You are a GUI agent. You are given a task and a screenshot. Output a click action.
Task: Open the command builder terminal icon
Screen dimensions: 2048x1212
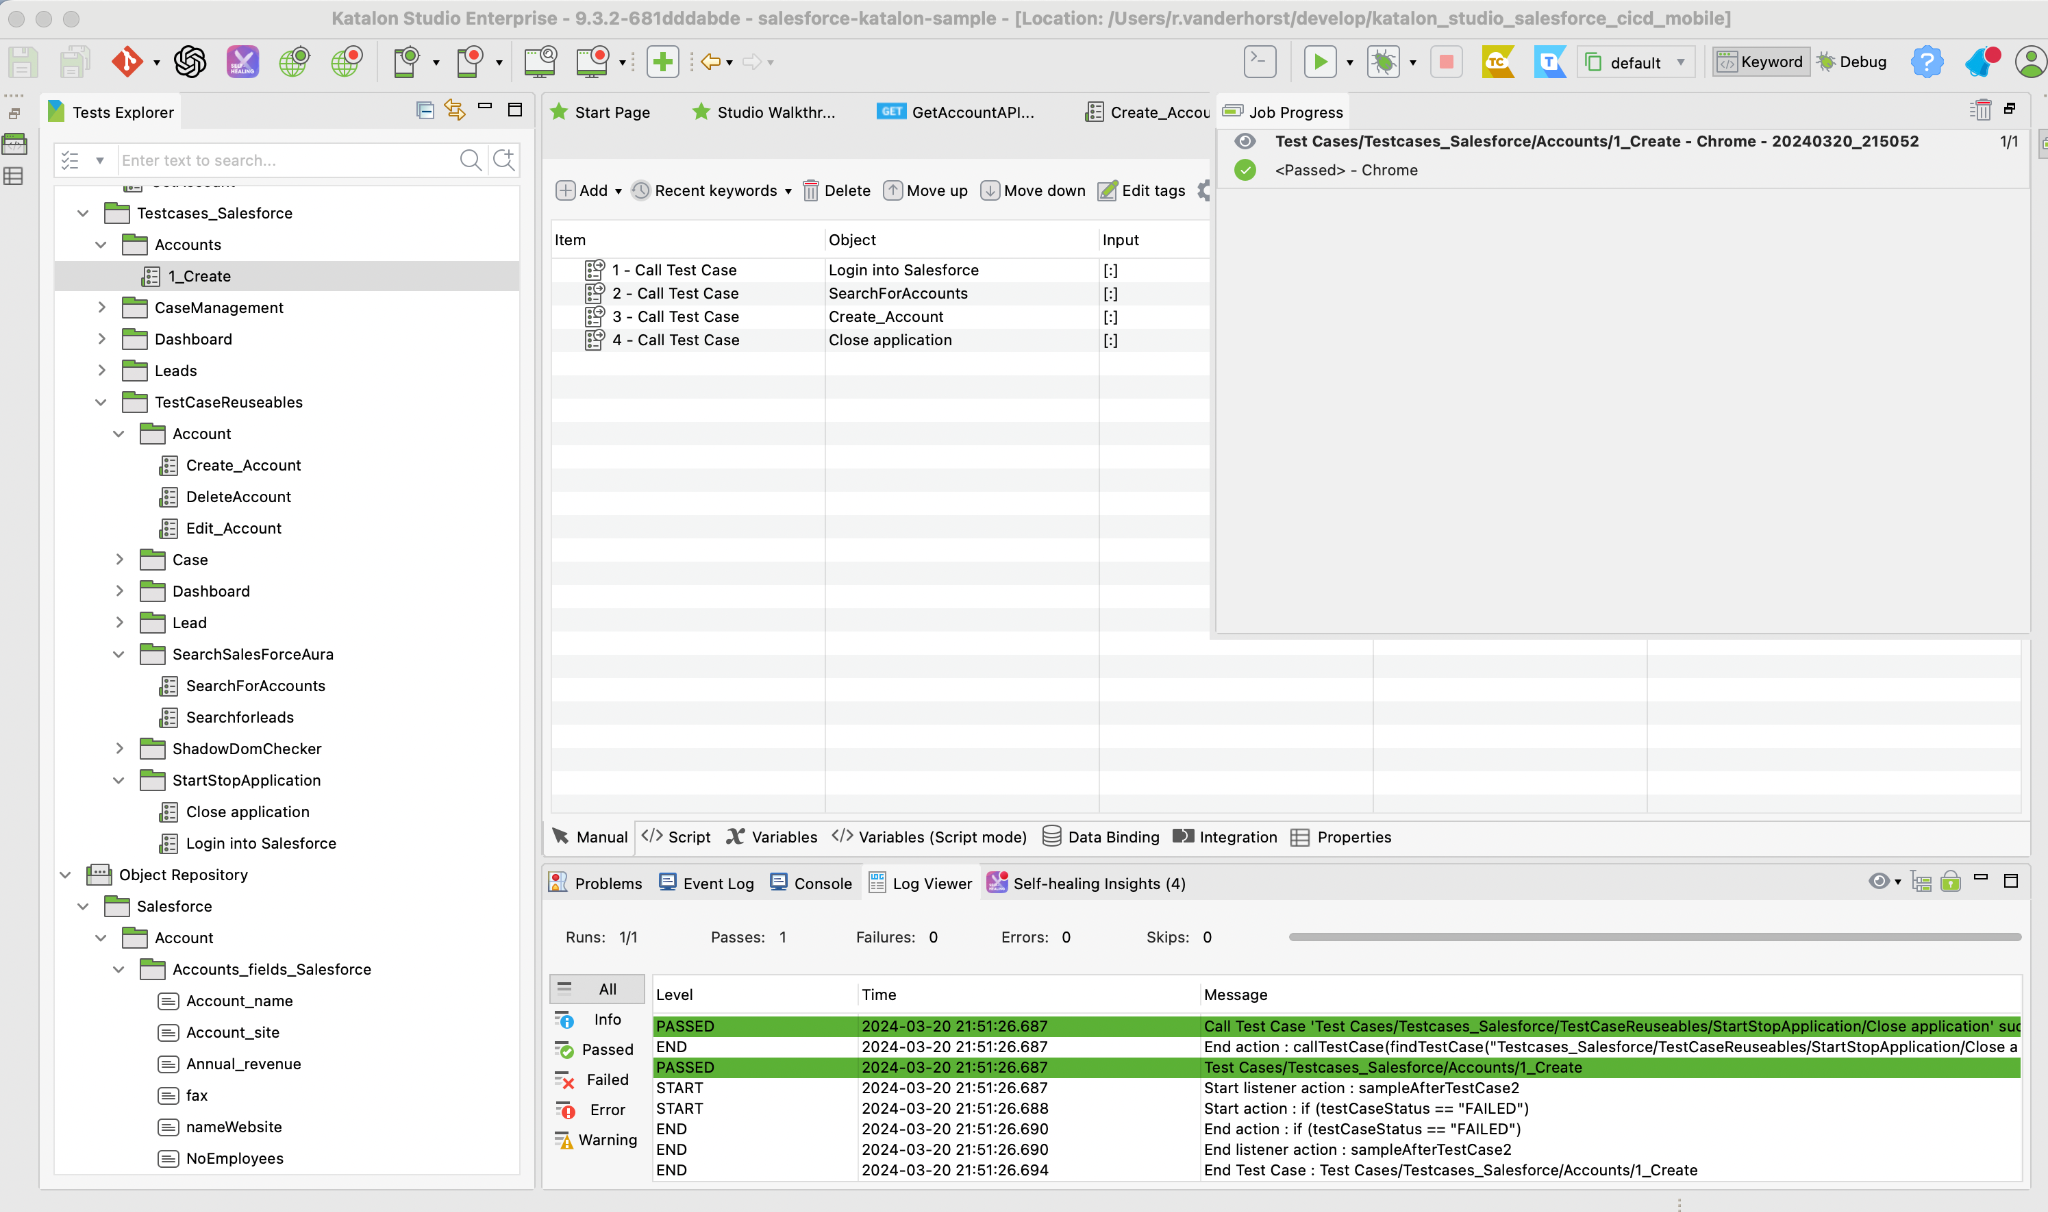pyautogui.click(x=1260, y=62)
